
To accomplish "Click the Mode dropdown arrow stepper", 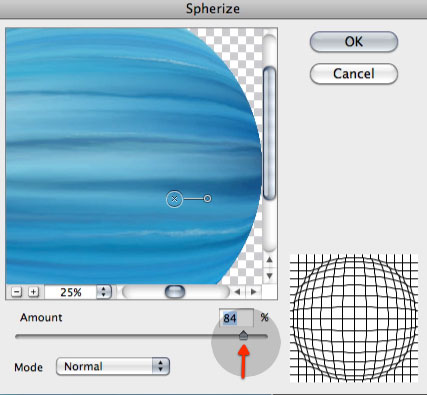I will tap(161, 366).
